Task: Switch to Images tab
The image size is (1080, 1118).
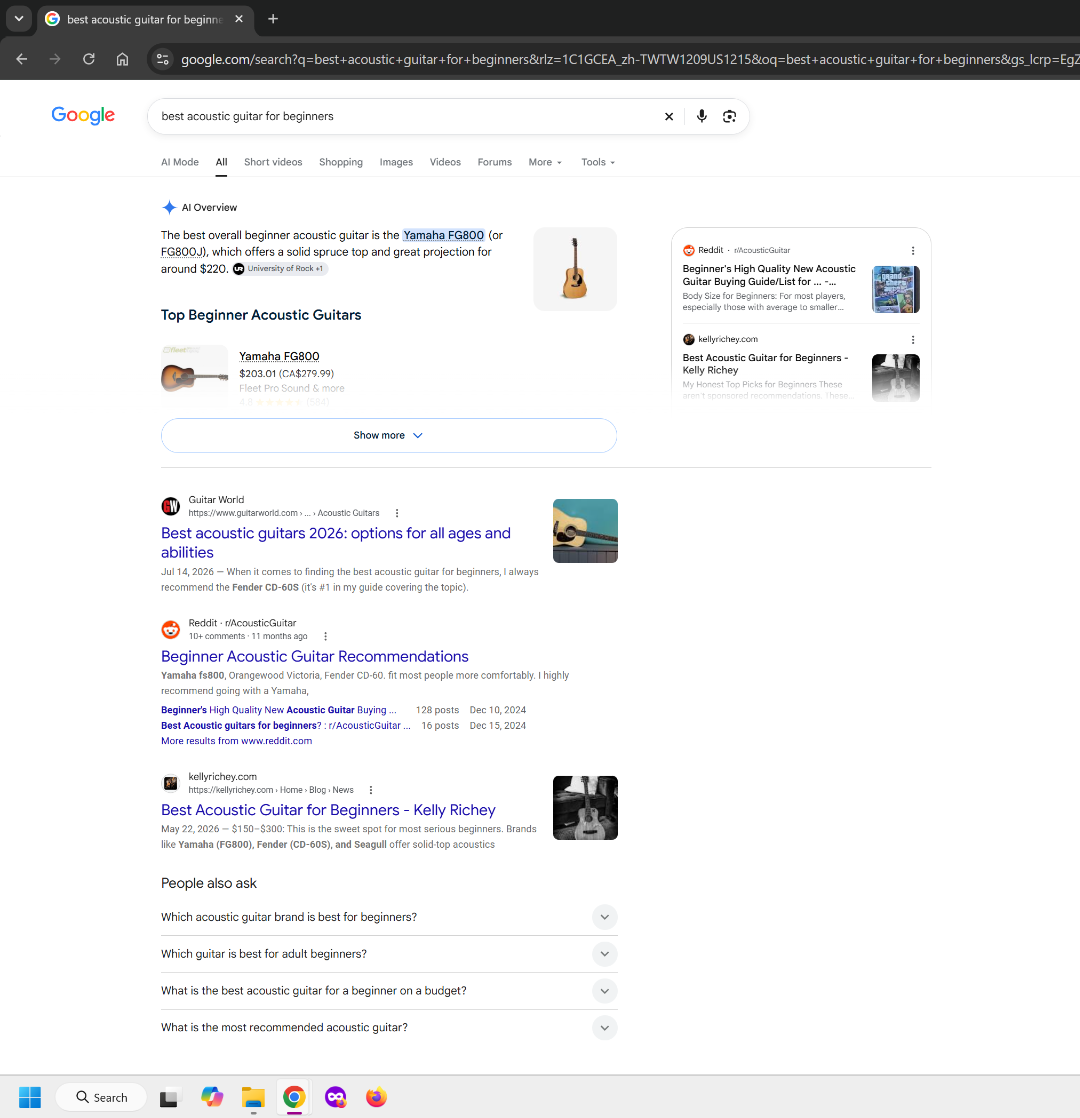Action: (396, 162)
